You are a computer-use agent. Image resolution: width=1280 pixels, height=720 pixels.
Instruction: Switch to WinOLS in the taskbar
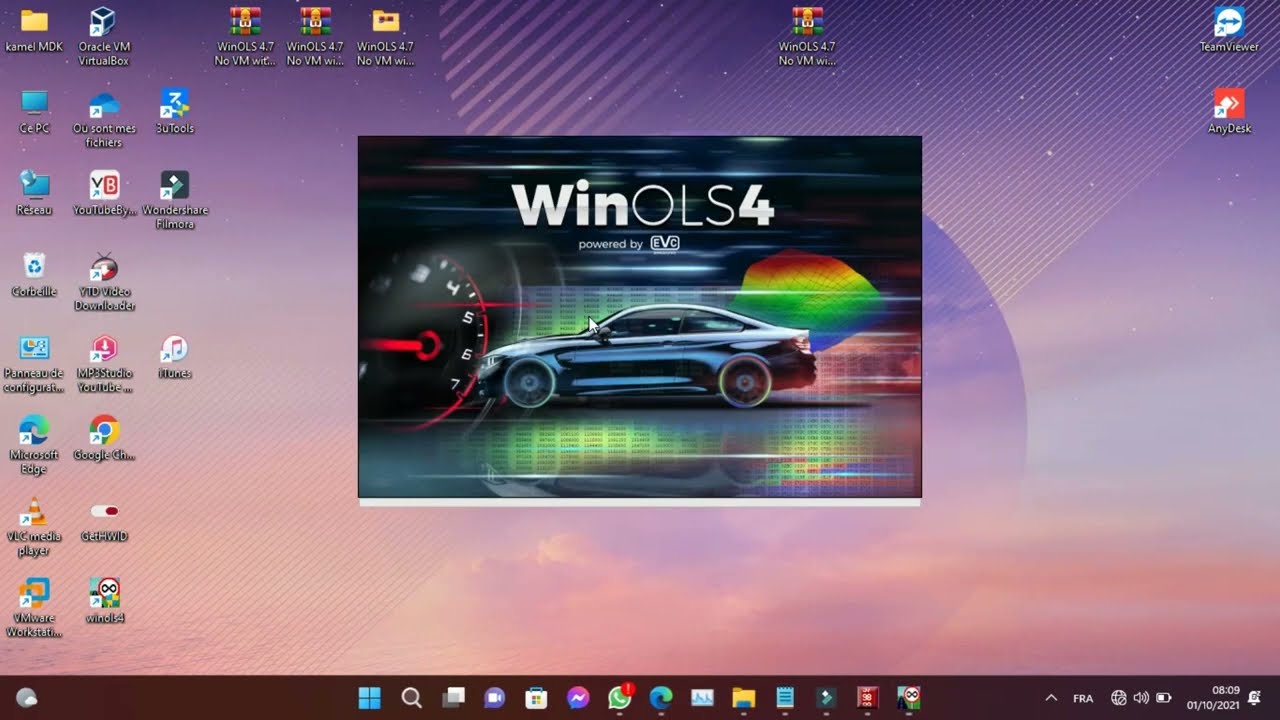point(909,698)
